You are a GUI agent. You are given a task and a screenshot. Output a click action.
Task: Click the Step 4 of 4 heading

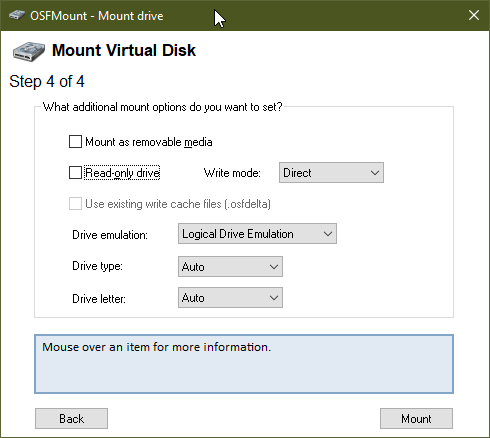tap(47, 81)
